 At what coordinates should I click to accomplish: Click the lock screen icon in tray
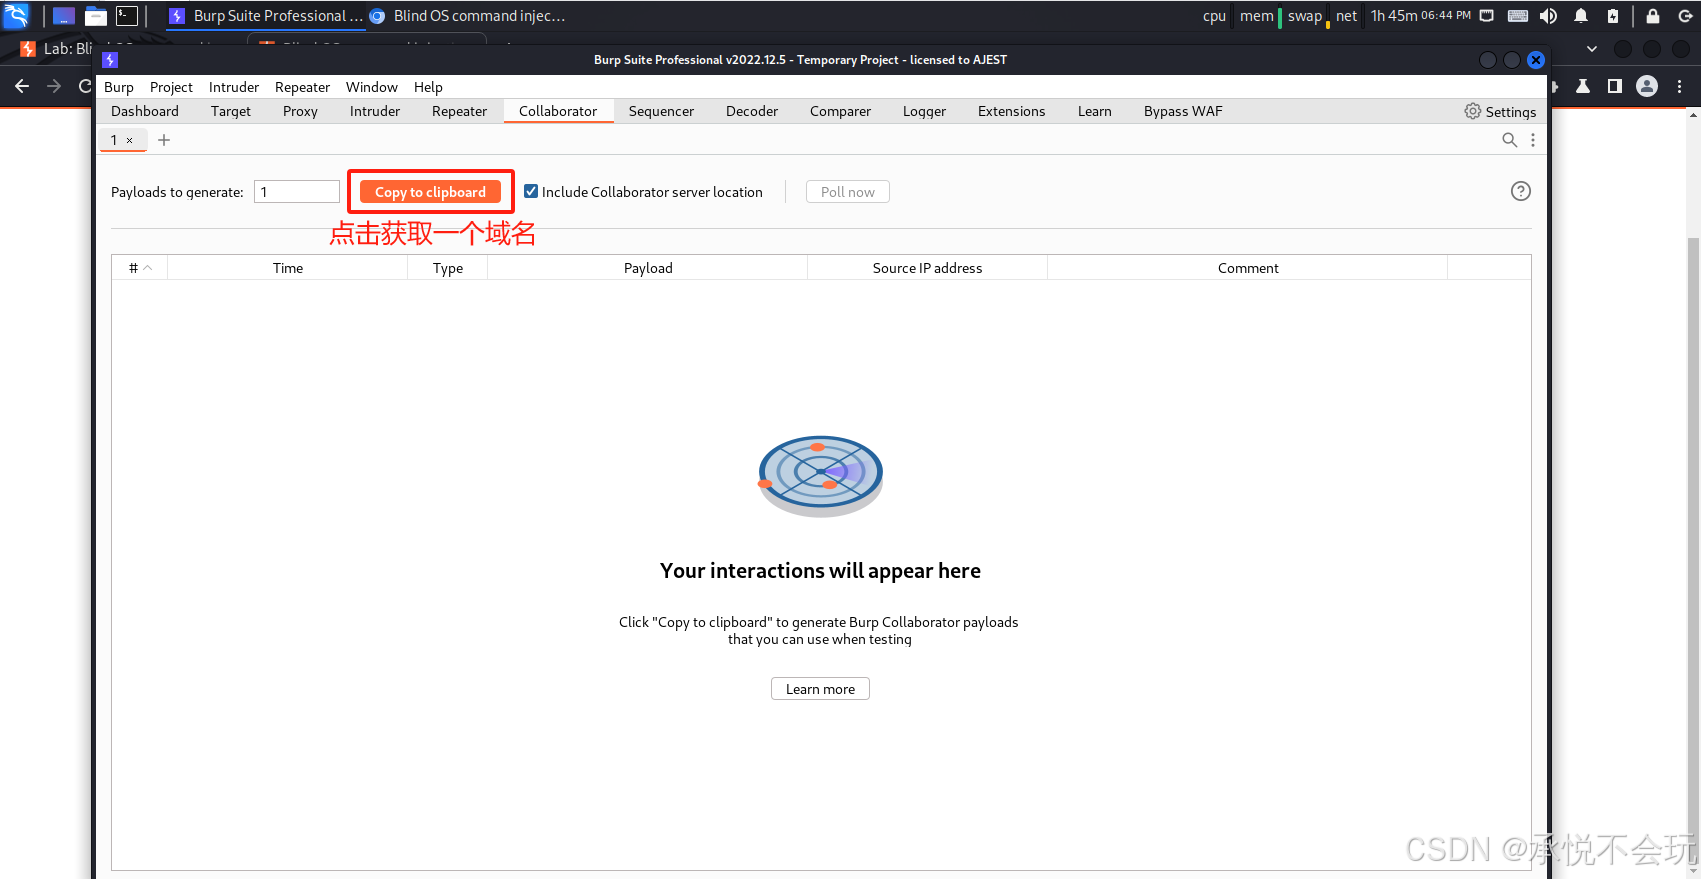1653,15
